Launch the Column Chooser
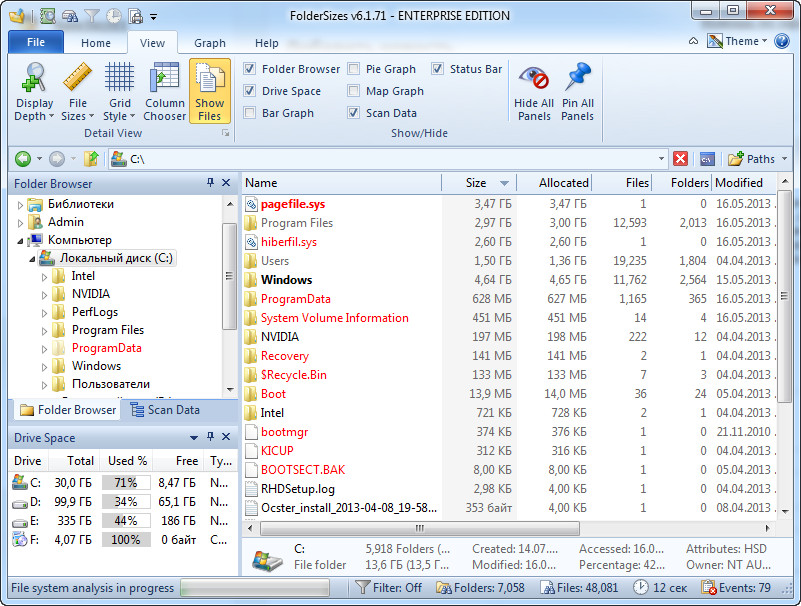801x606 pixels. [164, 91]
